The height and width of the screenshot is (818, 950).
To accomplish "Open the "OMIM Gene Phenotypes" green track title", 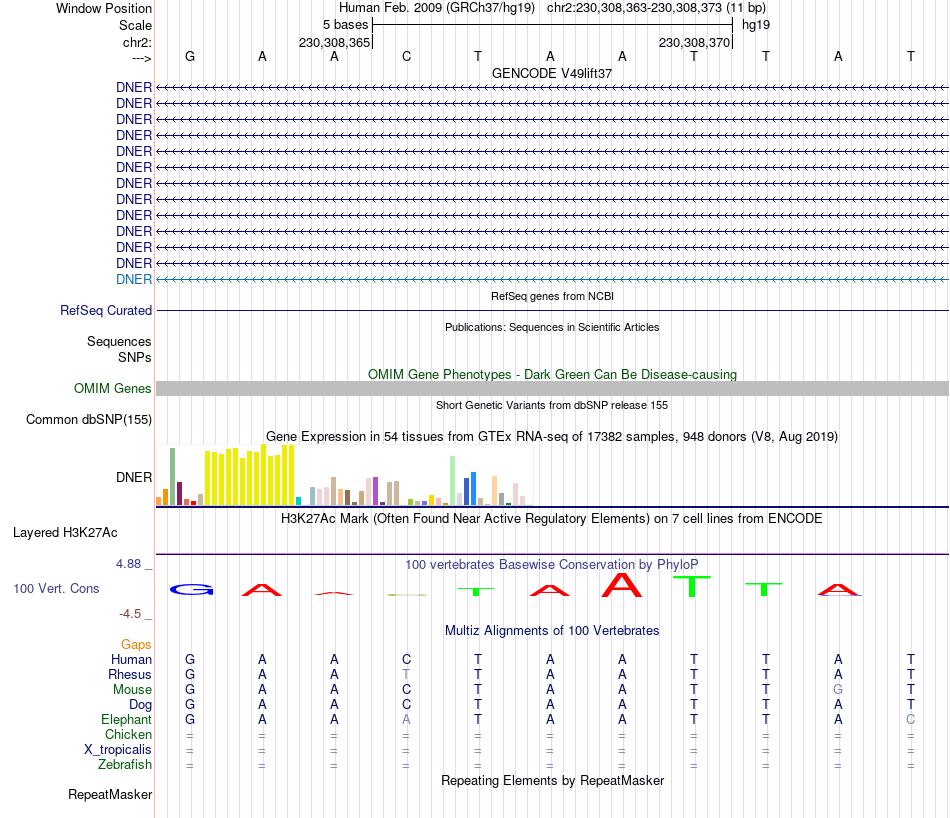I will [x=552, y=374].
